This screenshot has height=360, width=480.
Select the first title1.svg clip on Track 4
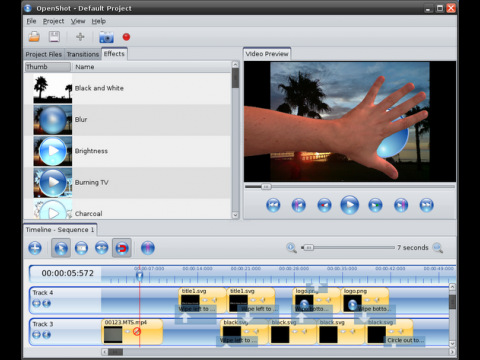(x=203, y=300)
